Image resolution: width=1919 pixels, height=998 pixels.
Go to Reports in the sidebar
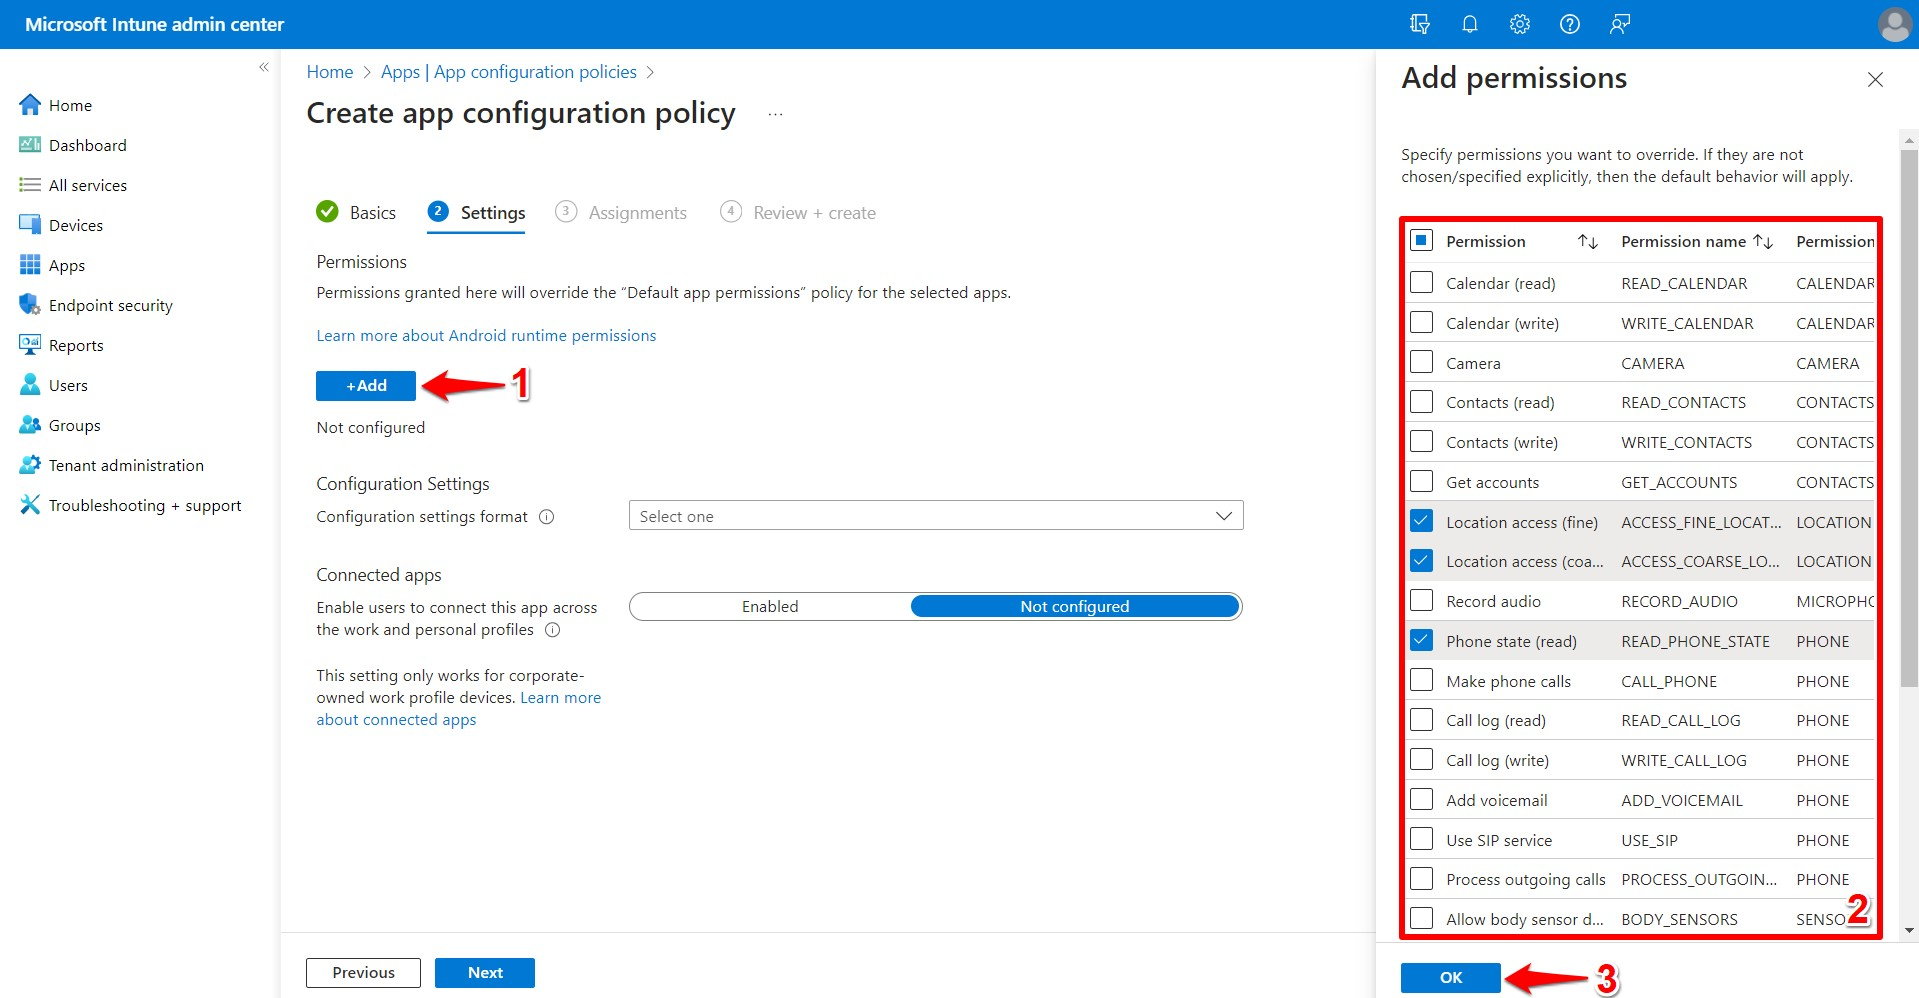(75, 345)
